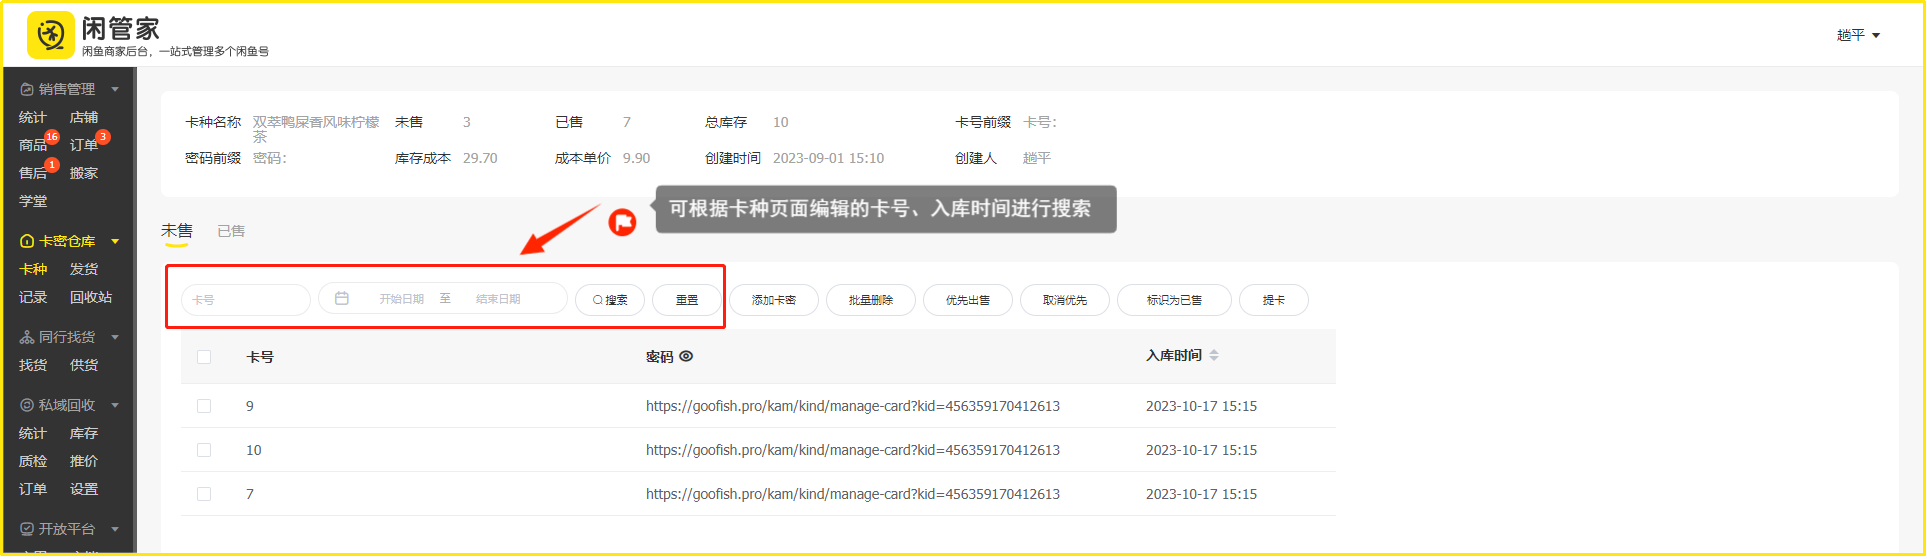The image size is (1927, 559).
Task: Open the 趟平 user account dropdown
Action: click(1858, 35)
